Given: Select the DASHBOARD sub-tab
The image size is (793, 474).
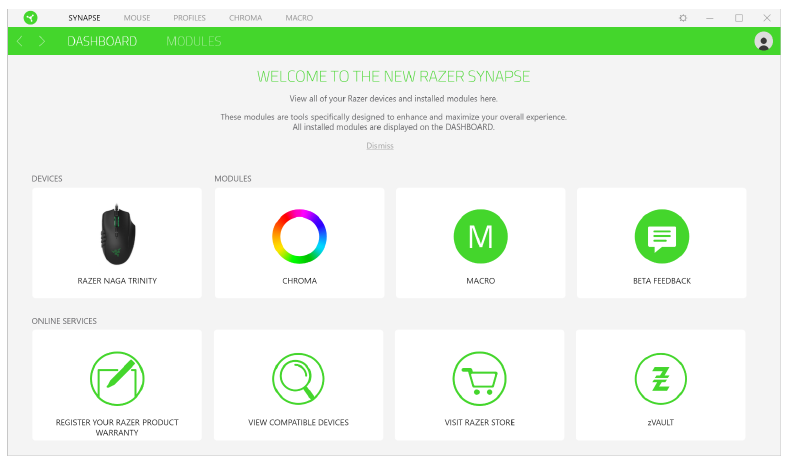Looking at the screenshot, I should [102, 41].
